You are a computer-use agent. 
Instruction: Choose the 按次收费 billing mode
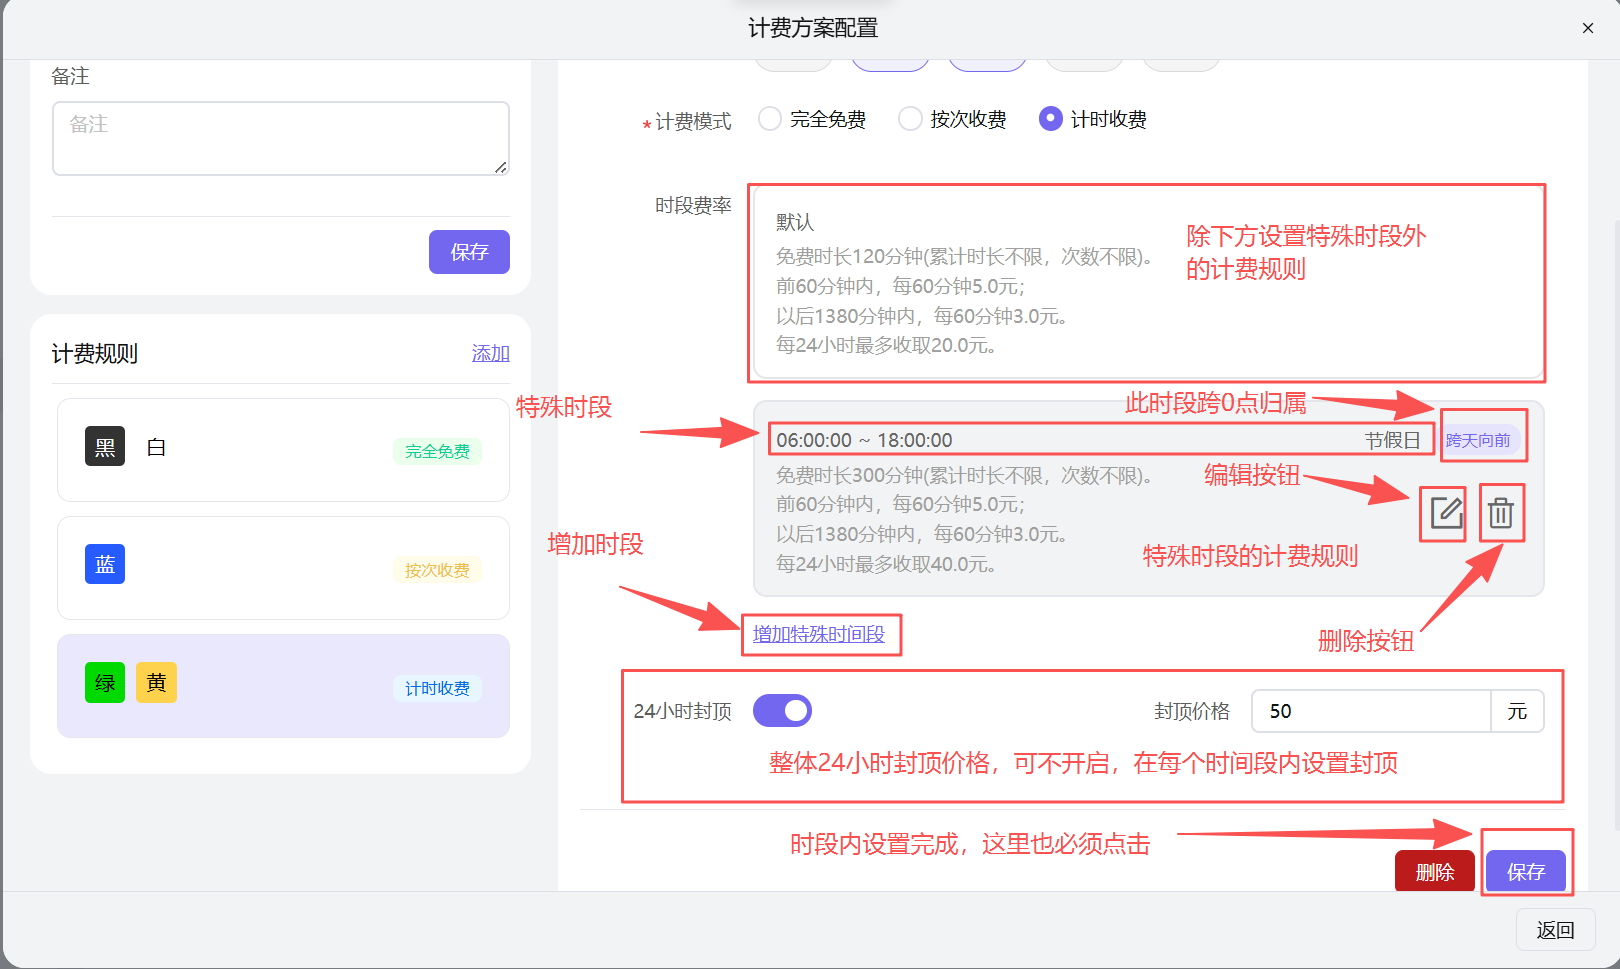tap(910, 119)
